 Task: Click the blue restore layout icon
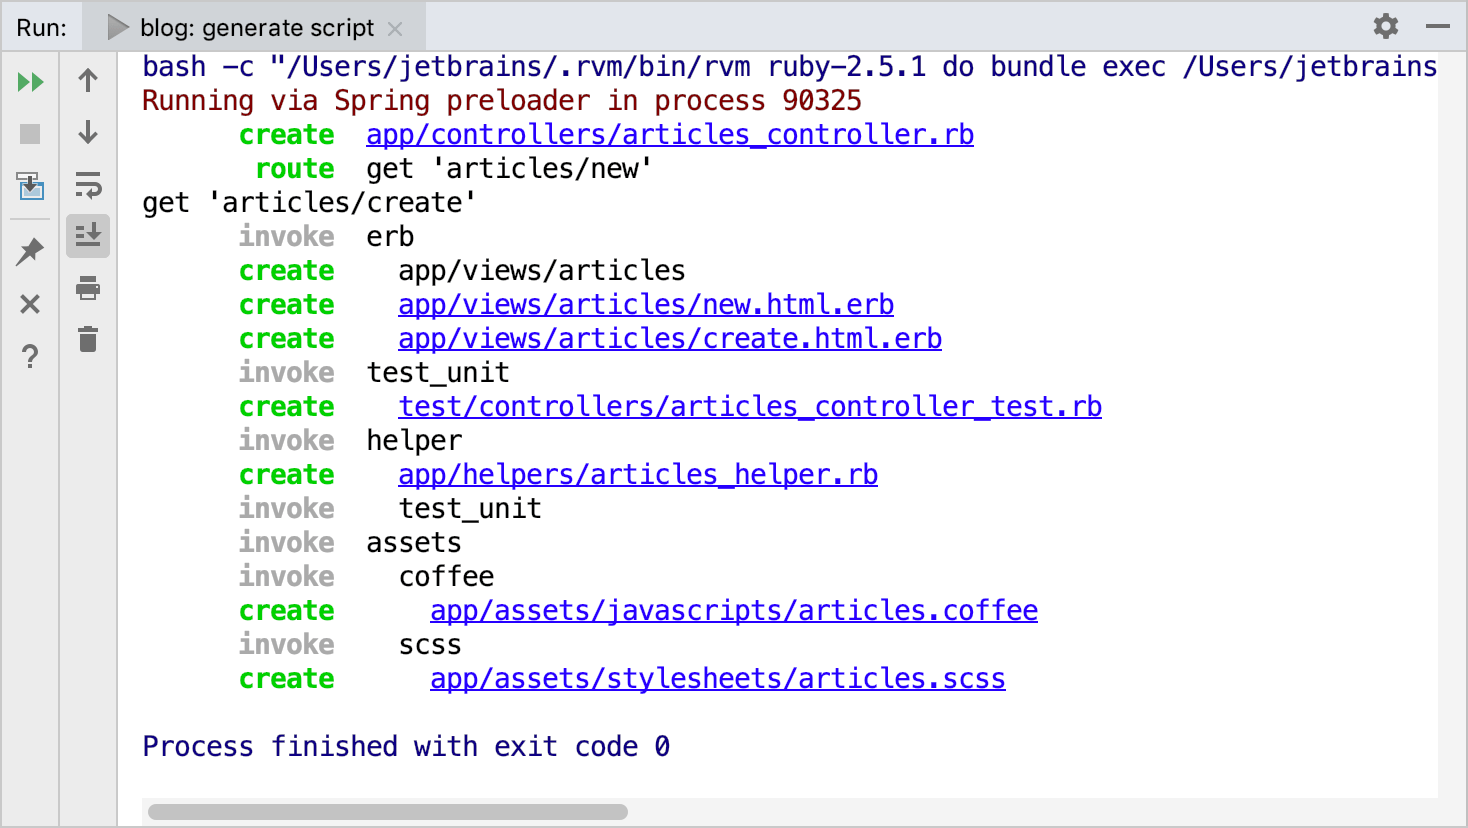pyautogui.click(x=30, y=186)
